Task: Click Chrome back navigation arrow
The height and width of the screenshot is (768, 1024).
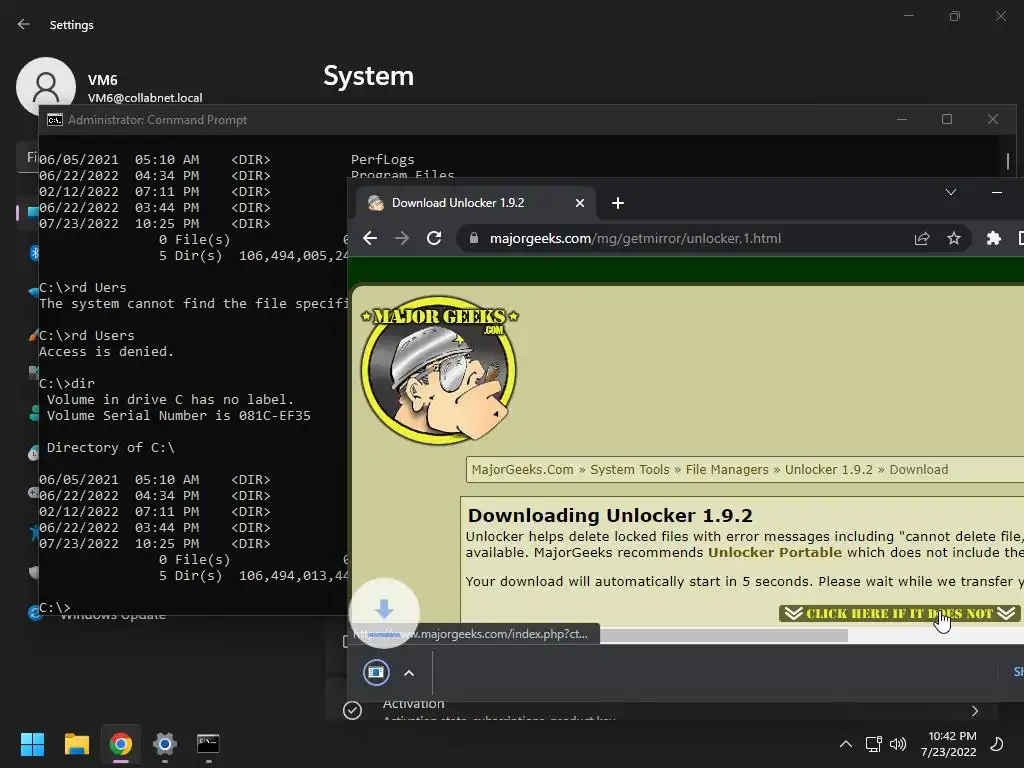Action: coord(370,238)
